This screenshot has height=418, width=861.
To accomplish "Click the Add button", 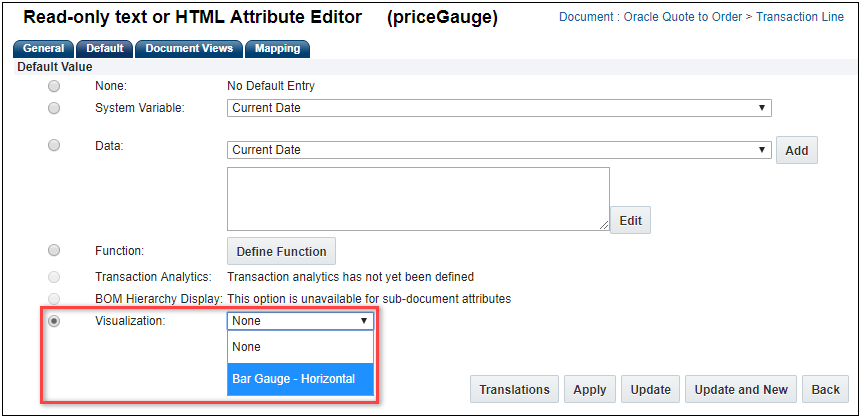I will pyautogui.click(x=796, y=150).
